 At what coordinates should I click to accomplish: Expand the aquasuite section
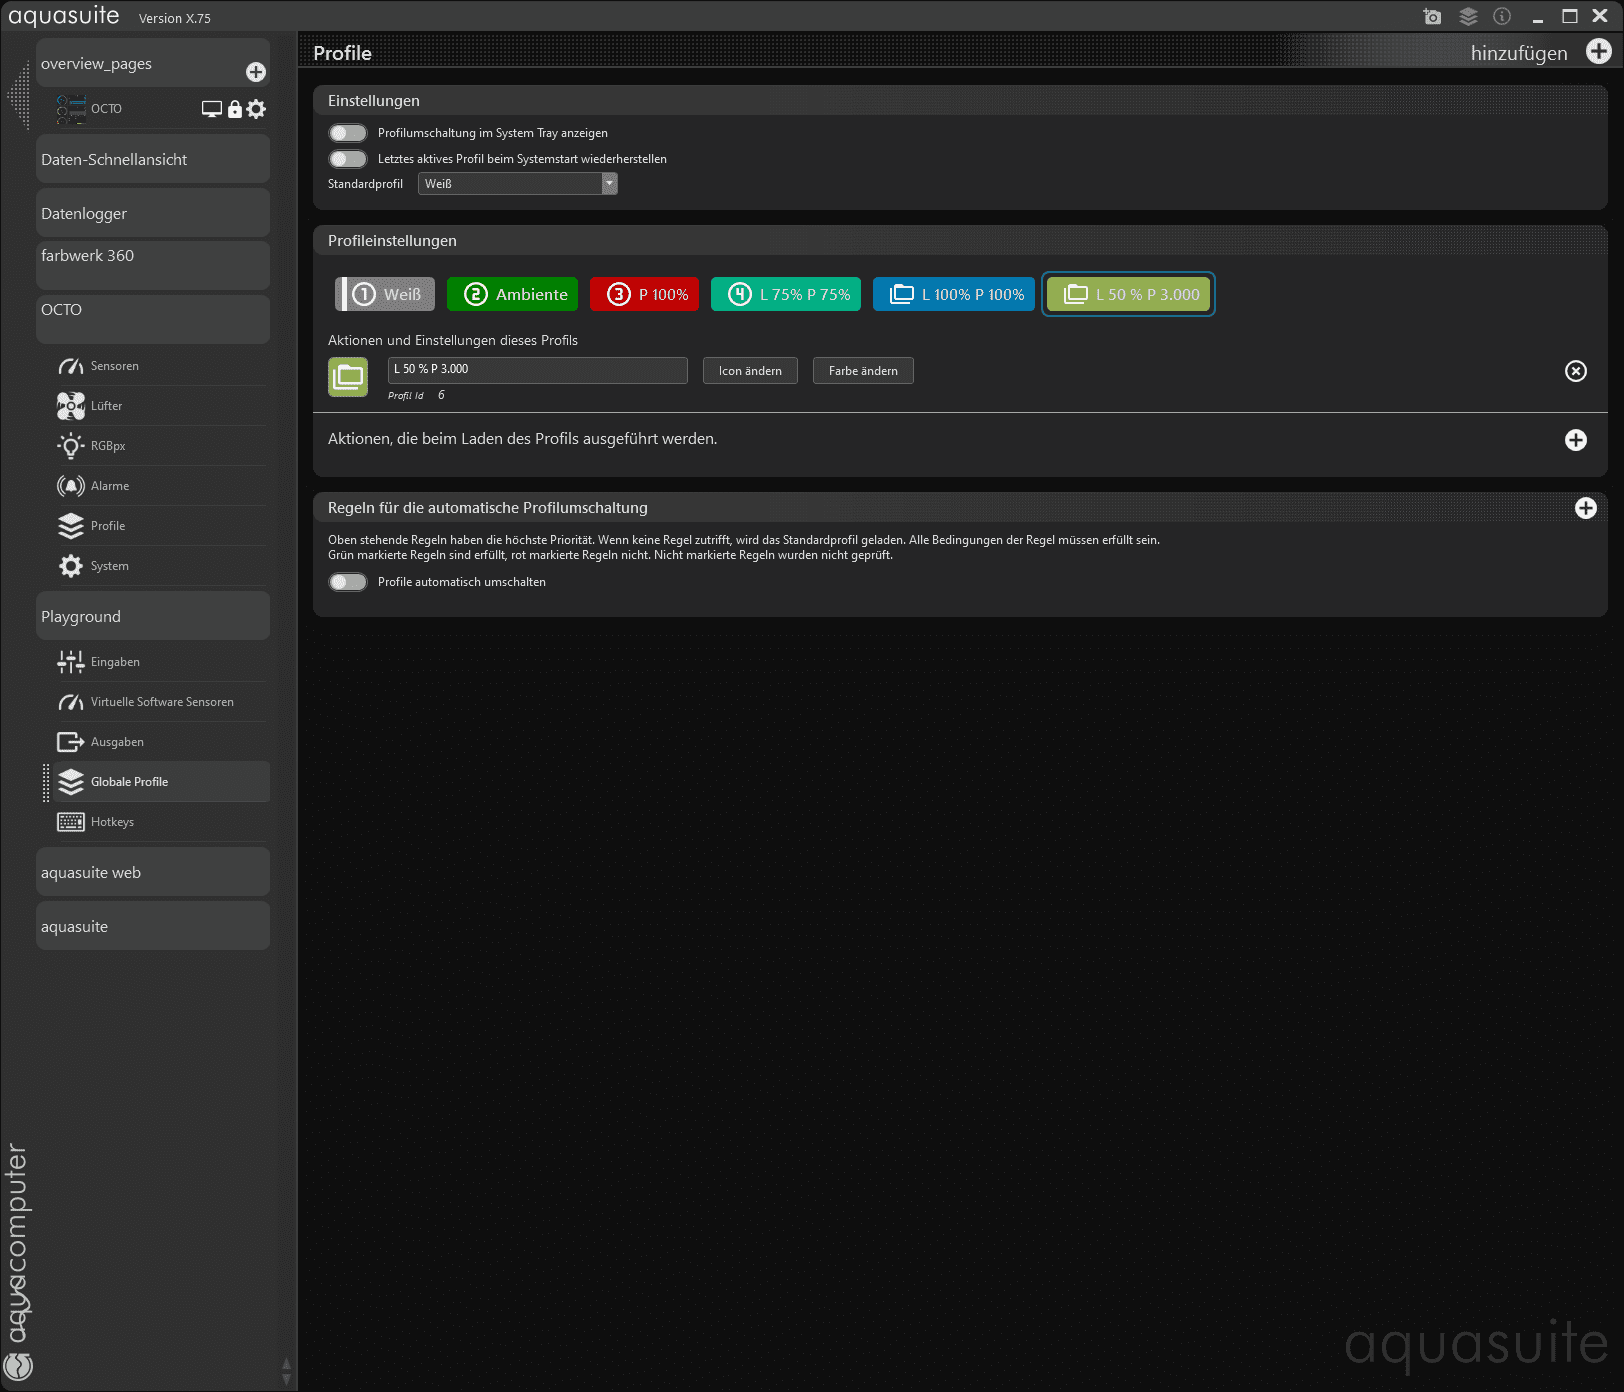pos(153,926)
